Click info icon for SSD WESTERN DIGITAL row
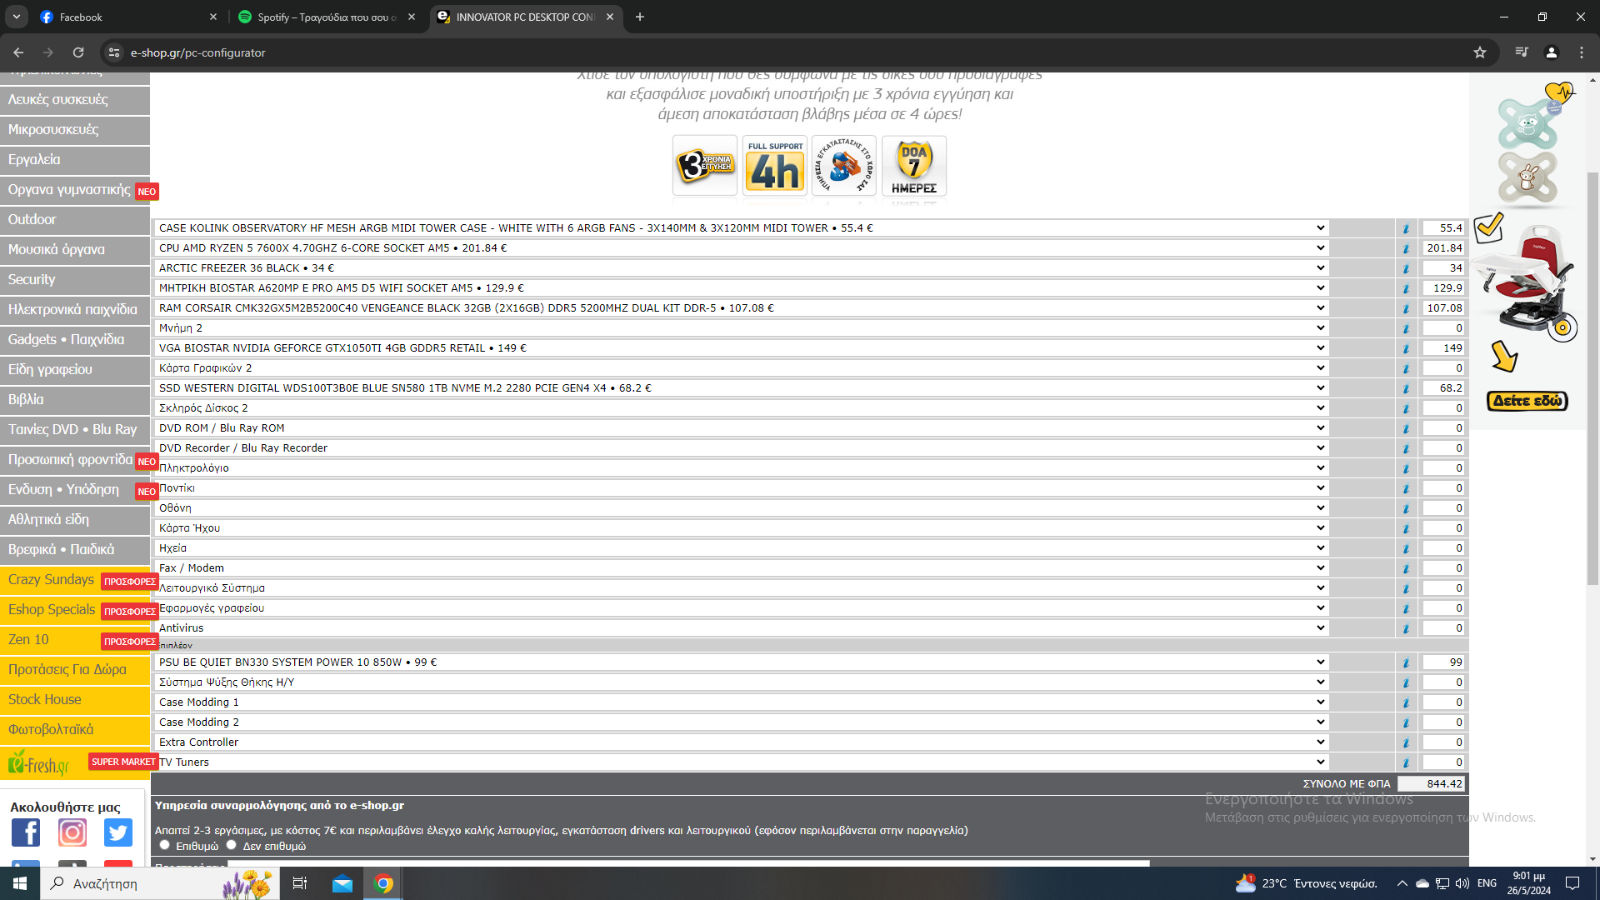 [x=1406, y=388]
